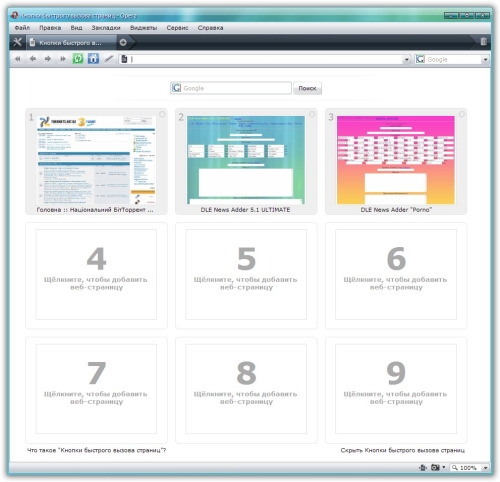
Task: Click the Back arrow in toolbar
Action: click(33, 59)
